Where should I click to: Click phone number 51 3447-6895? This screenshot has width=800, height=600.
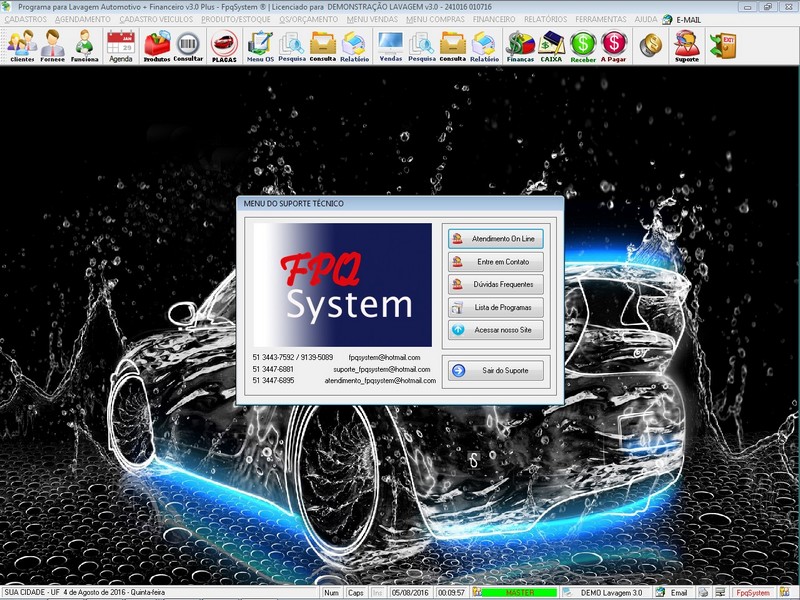273,381
